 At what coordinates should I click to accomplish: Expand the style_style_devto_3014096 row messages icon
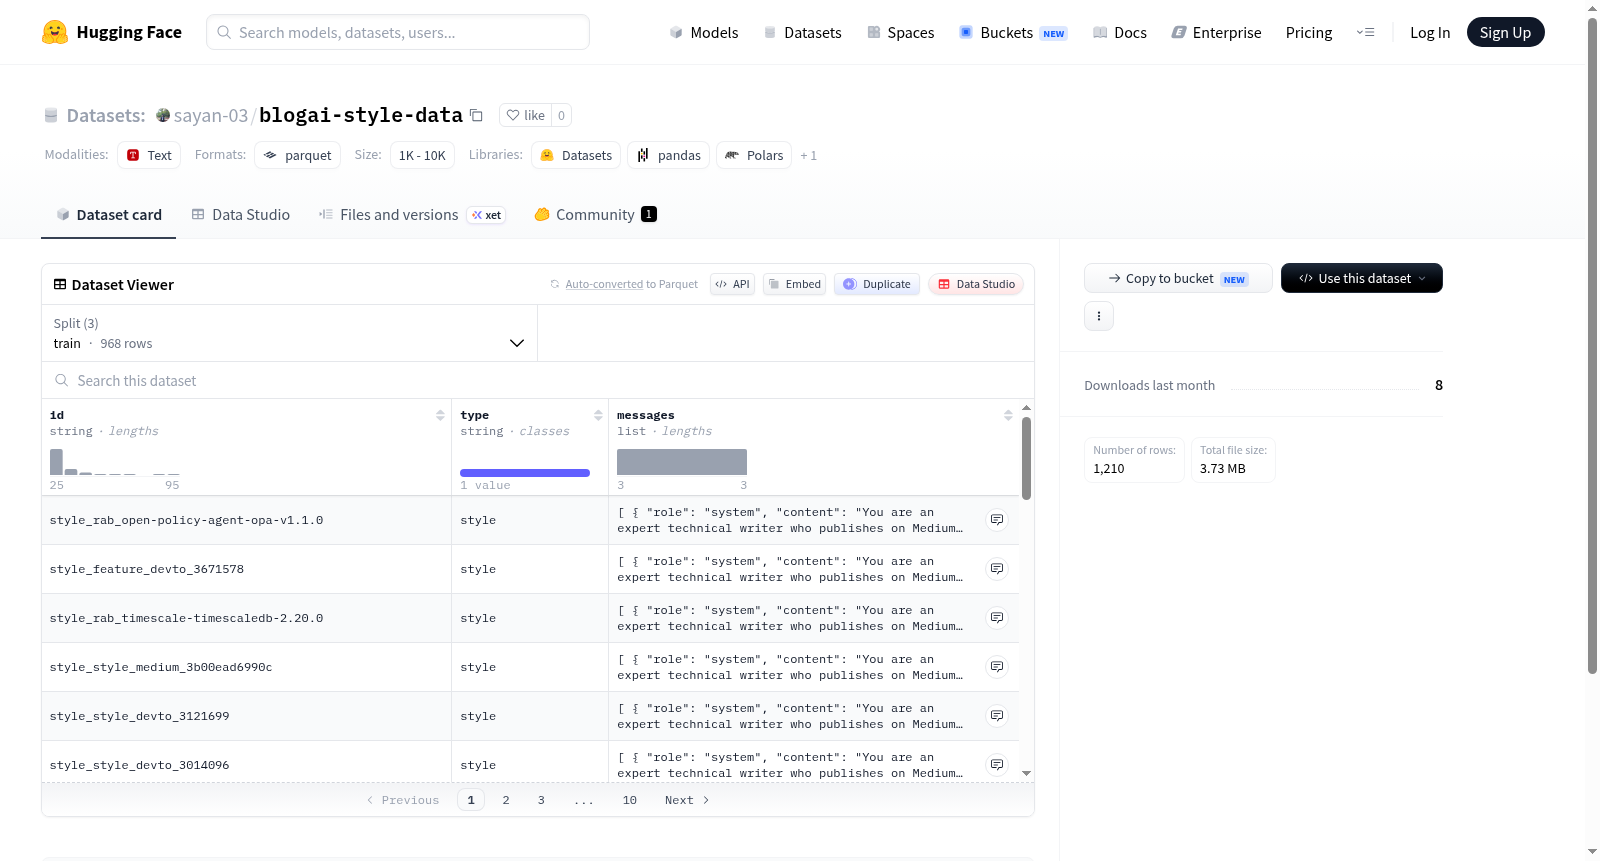(997, 765)
